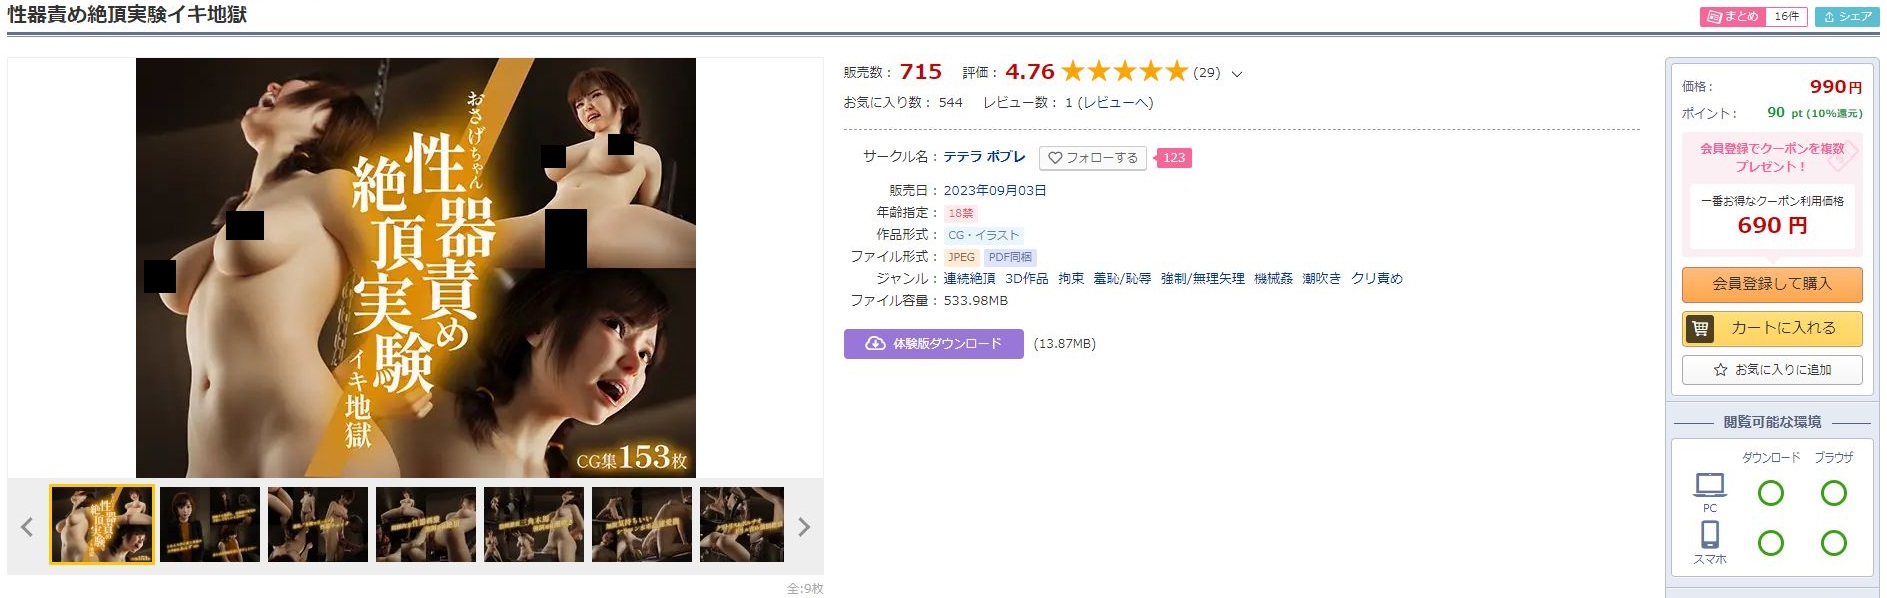Image resolution: width=1887 pixels, height=598 pixels.
Task: Expand the rating breakdown chevron
Action: click(x=1237, y=74)
